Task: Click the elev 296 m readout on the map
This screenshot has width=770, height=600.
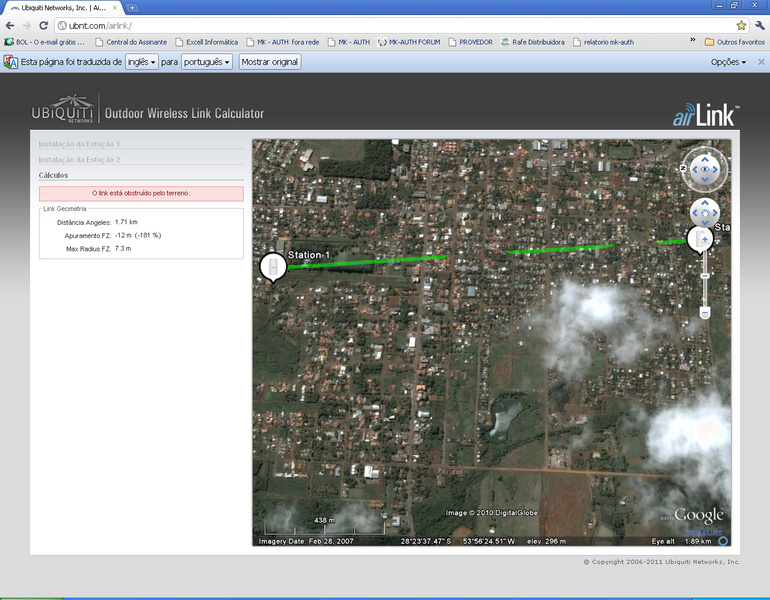Action: click(x=547, y=541)
